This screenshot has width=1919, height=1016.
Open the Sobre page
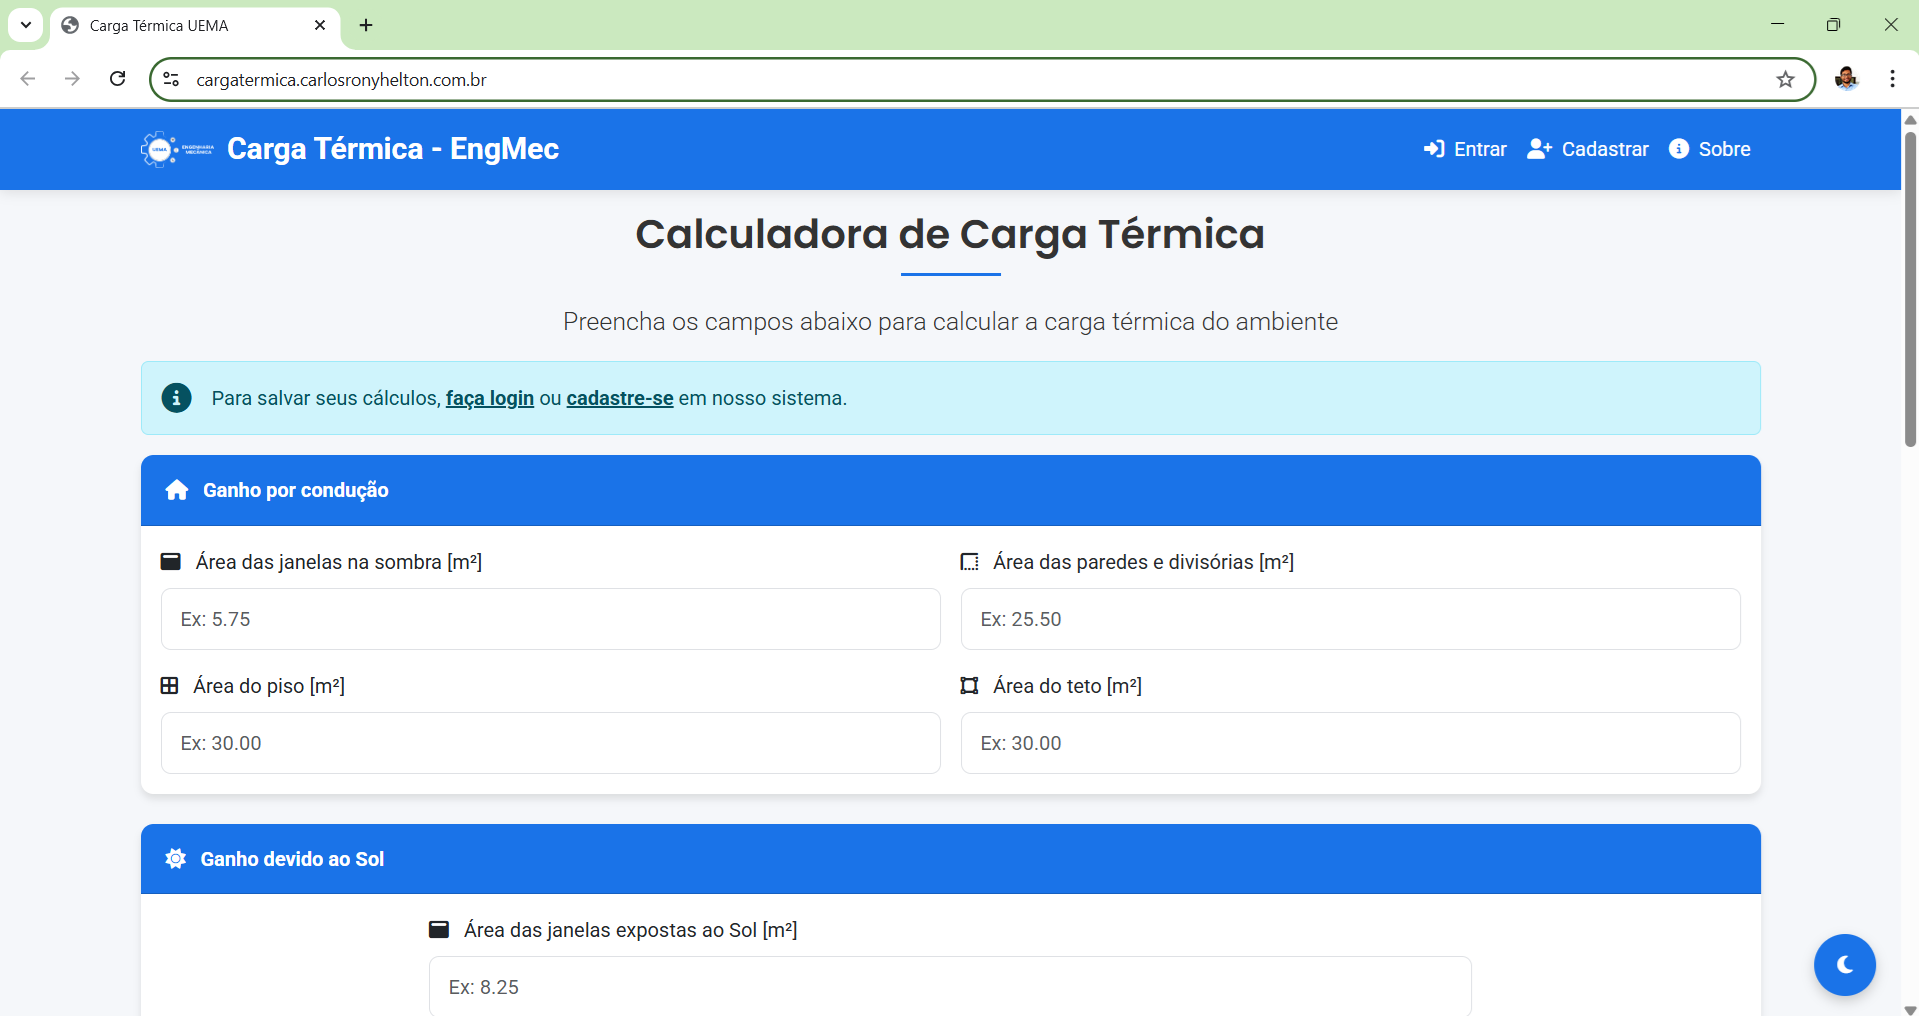click(x=1710, y=149)
